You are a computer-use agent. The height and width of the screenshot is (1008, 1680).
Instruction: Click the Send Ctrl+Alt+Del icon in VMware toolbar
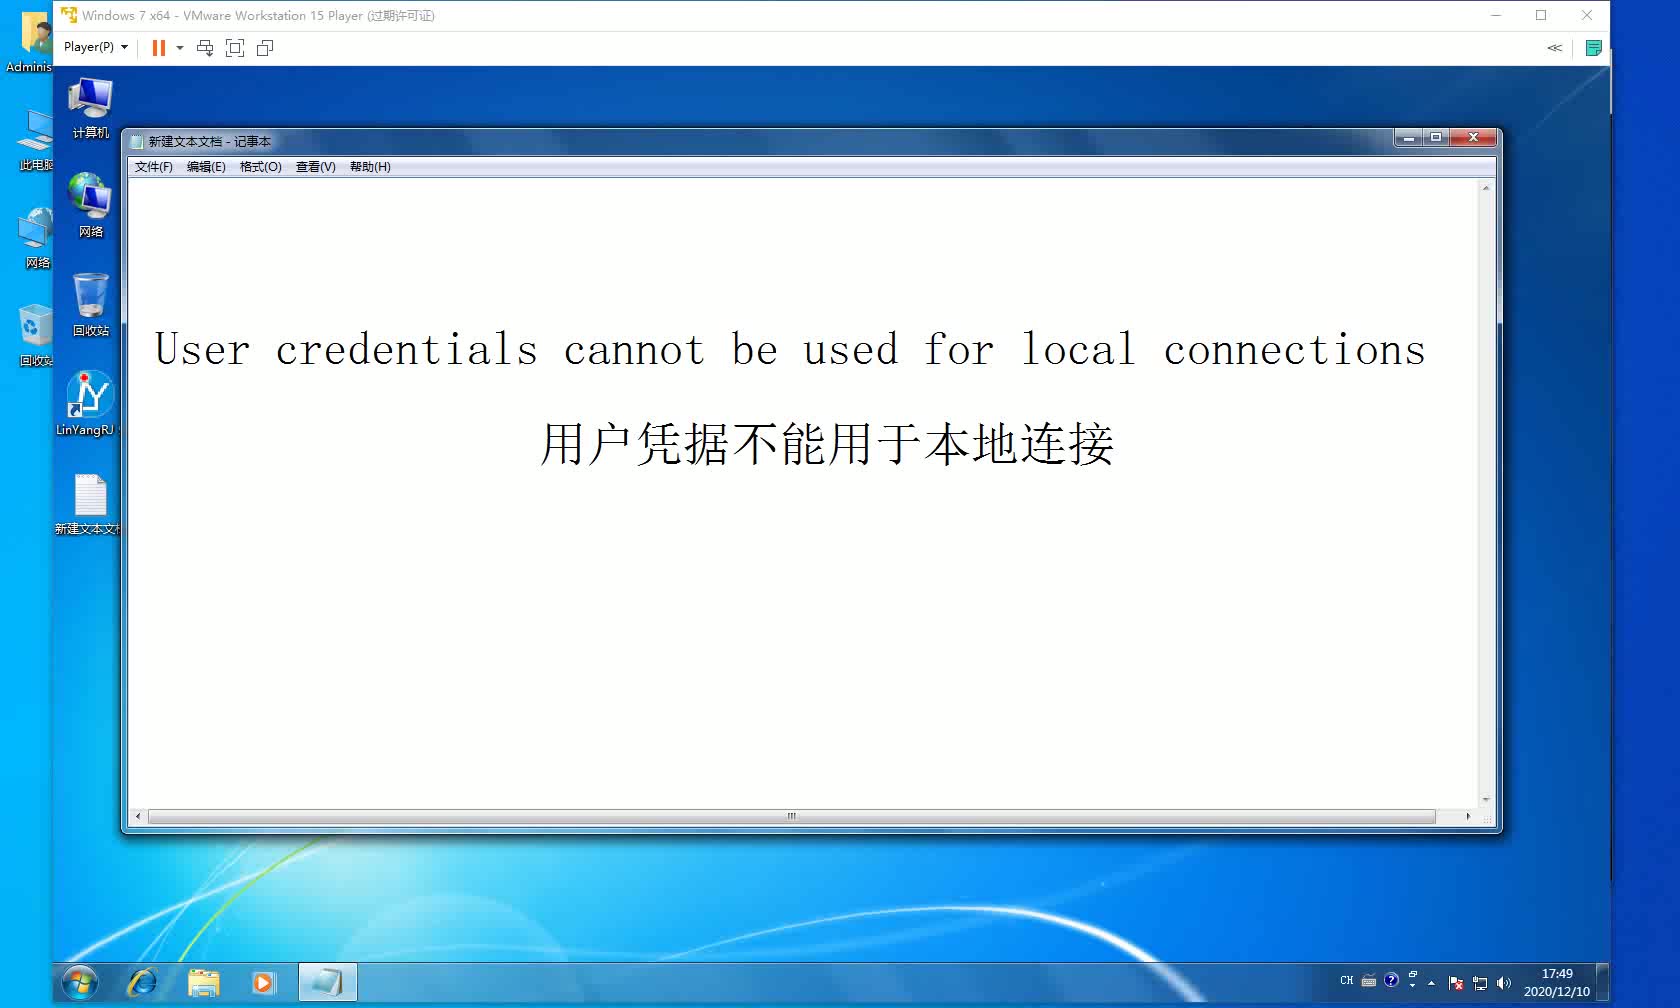click(205, 48)
